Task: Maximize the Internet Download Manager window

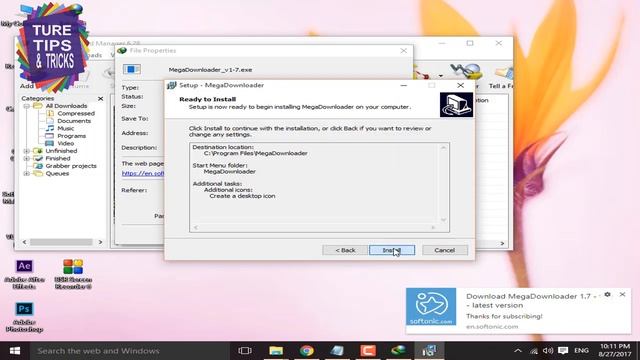Action: 470,43
